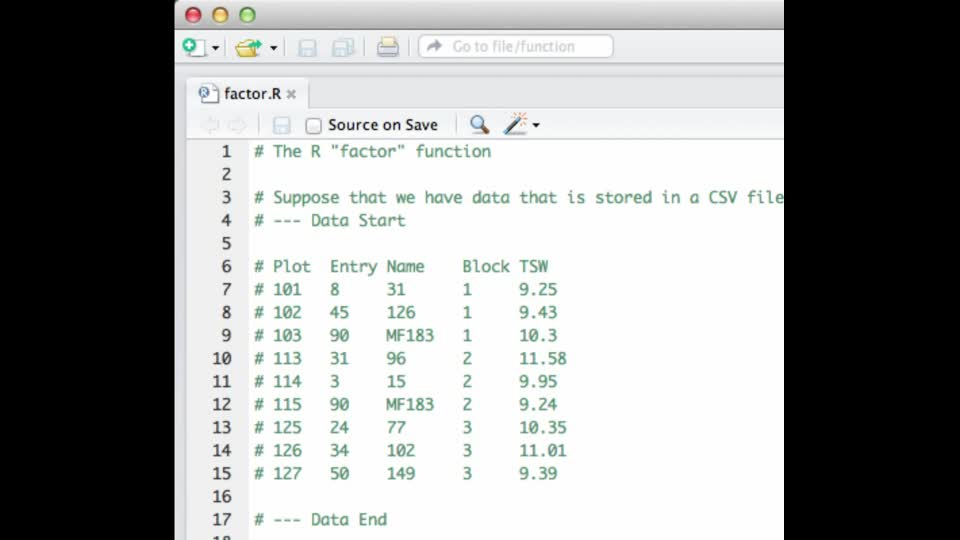Click the 'TSW' column header text

(534, 266)
